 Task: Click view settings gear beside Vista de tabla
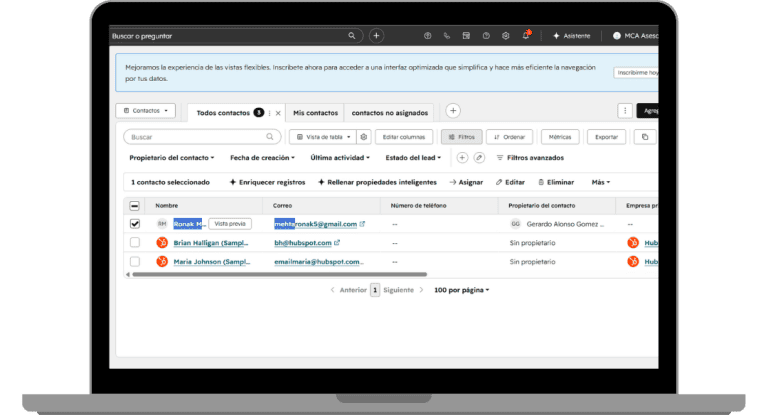(x=364, y=137)
